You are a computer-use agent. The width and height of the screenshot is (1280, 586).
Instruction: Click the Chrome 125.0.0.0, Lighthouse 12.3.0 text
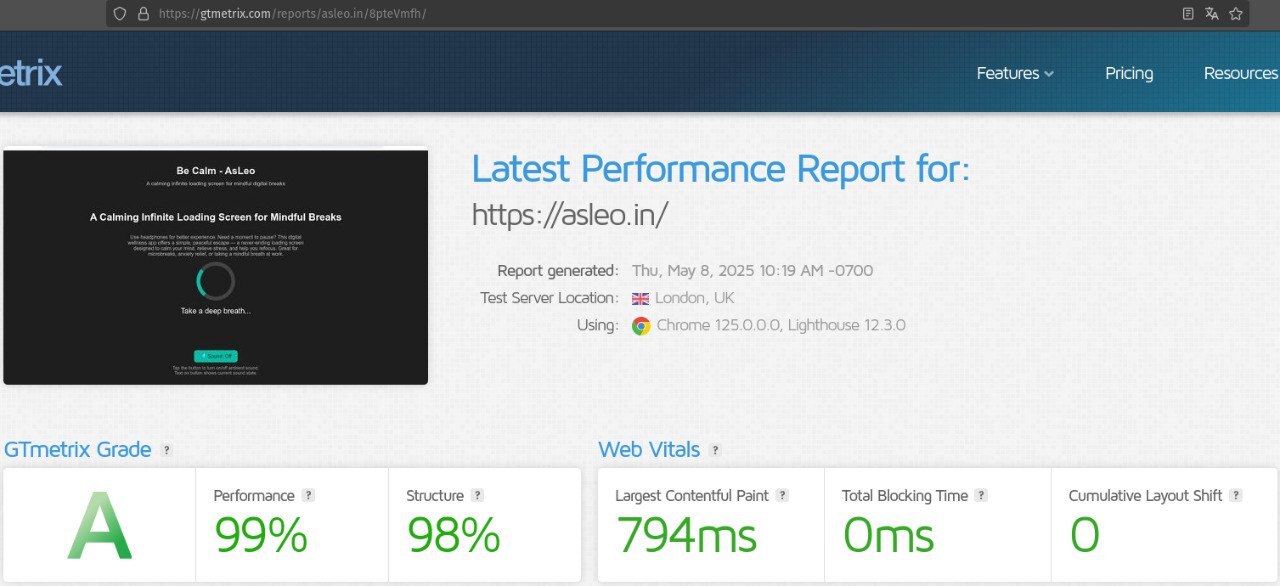(x=781, y=326)
